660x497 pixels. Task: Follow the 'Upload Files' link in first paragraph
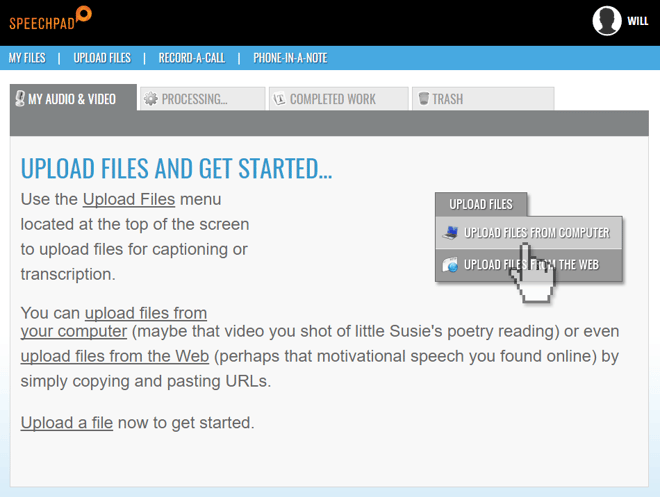pos(129,199)
